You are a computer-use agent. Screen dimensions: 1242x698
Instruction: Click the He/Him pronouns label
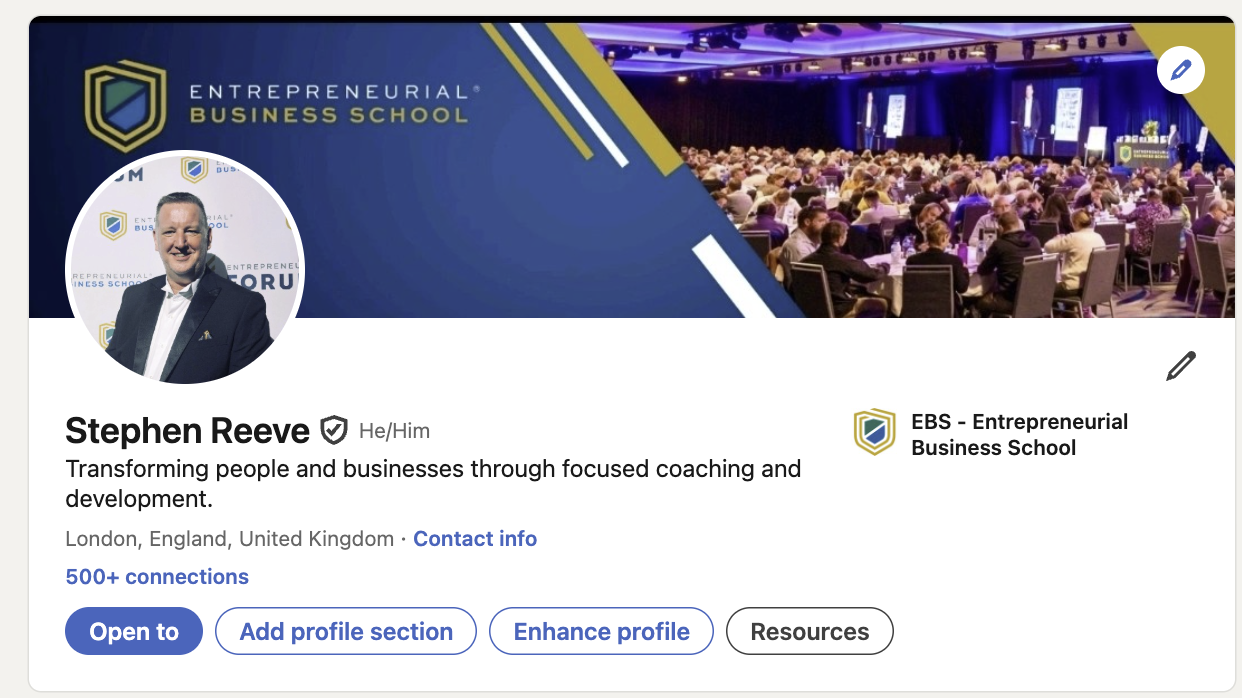tap(394, 432)
